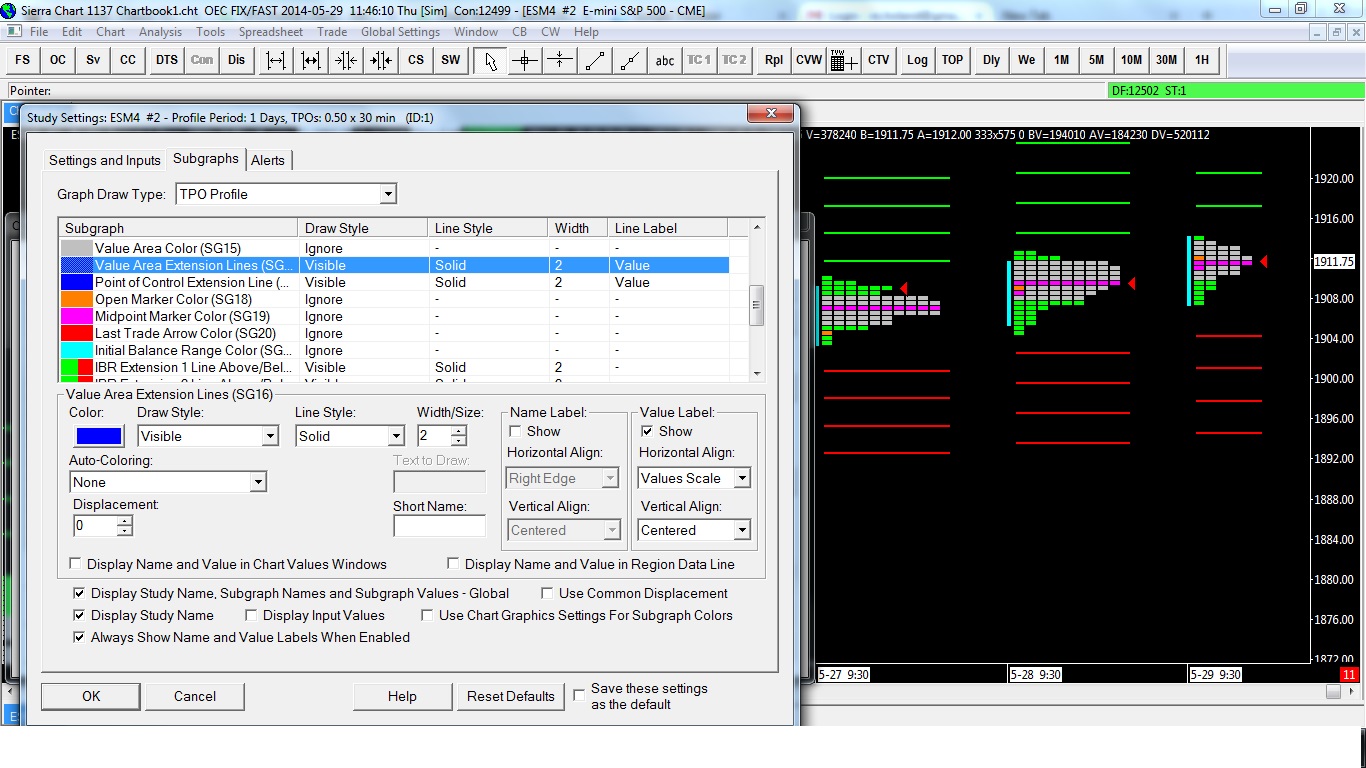Click the Rpl replay toolbar button
1366x768 pixels.
pos(773,60)
